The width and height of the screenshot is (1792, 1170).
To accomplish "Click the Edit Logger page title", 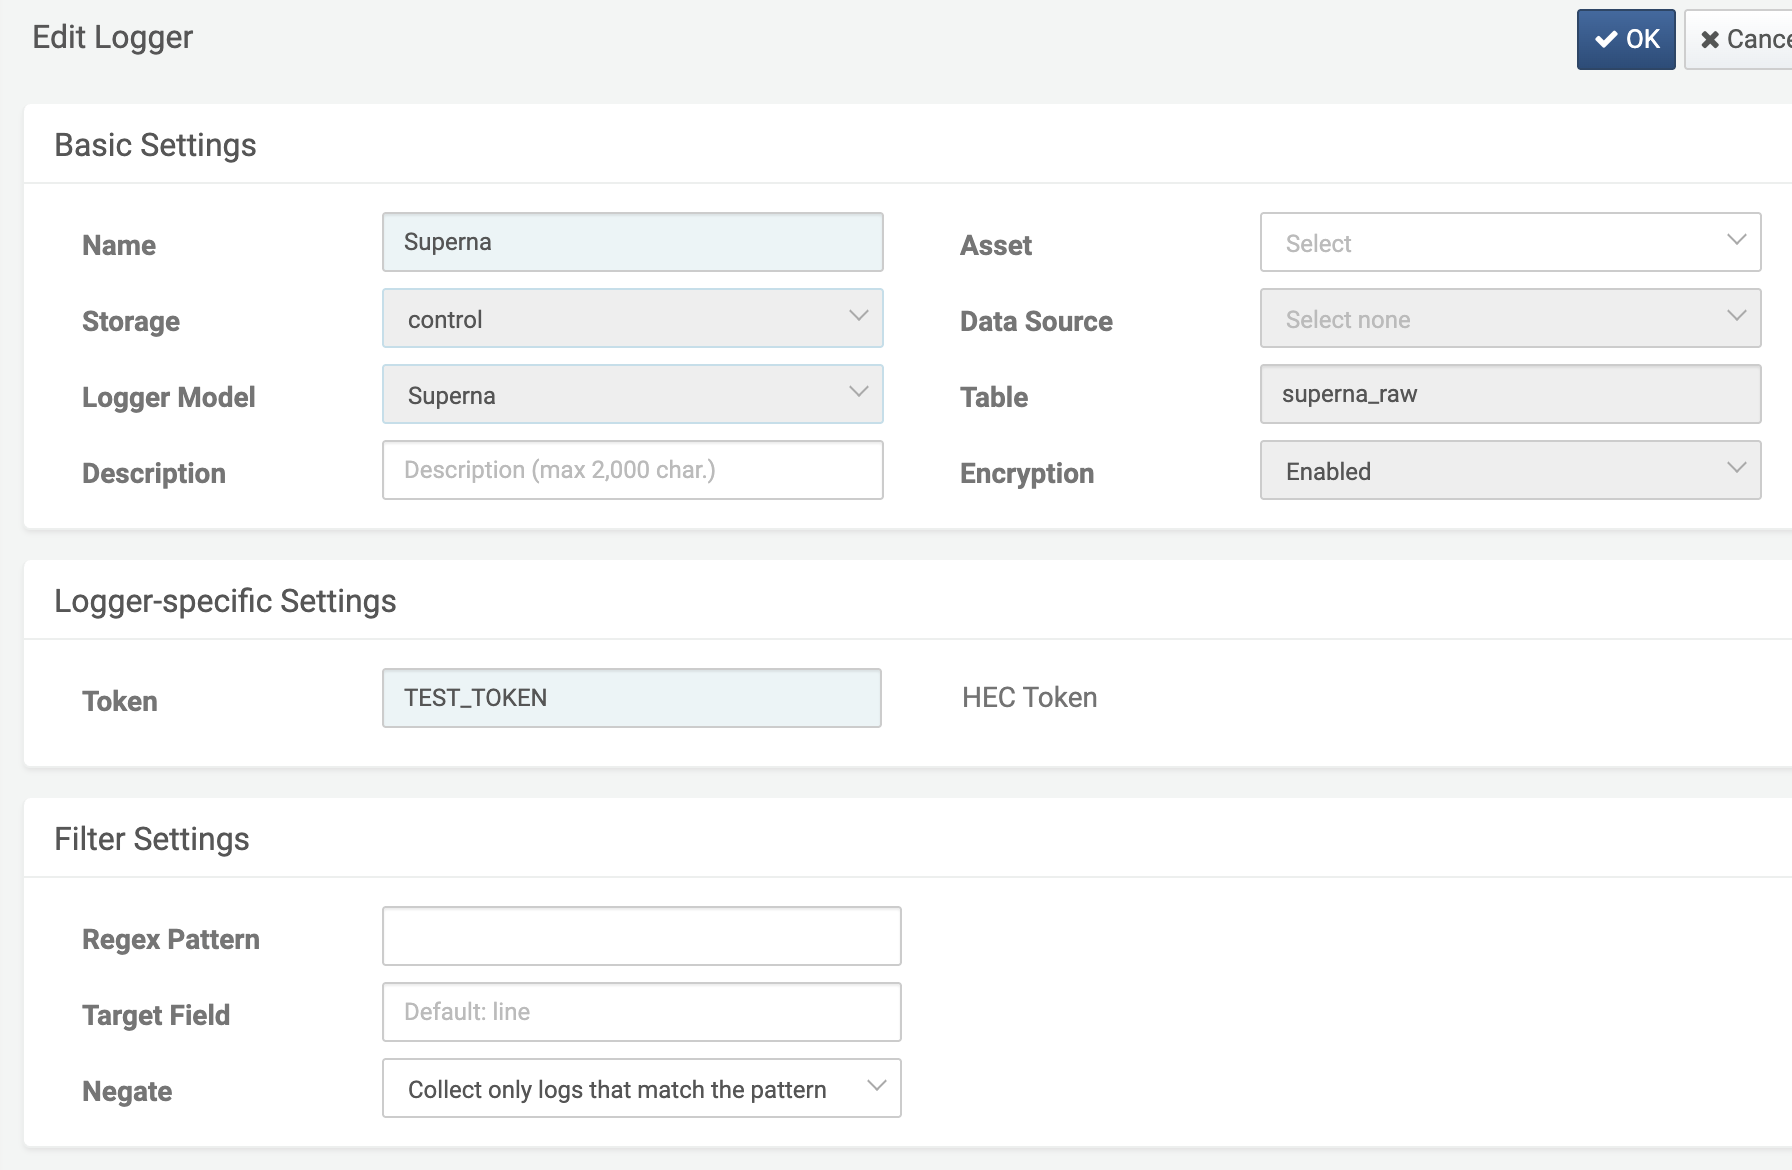I will (113, 37).
